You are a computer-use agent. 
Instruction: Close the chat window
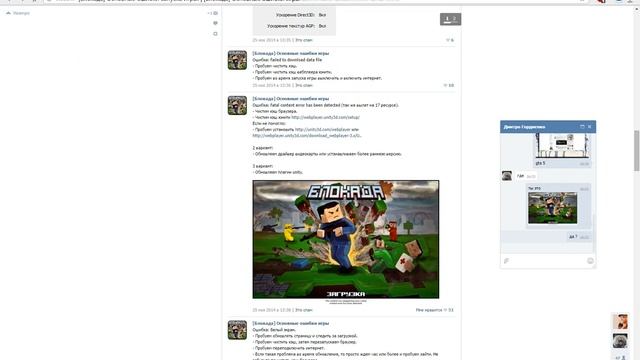(x=589, y=127)
